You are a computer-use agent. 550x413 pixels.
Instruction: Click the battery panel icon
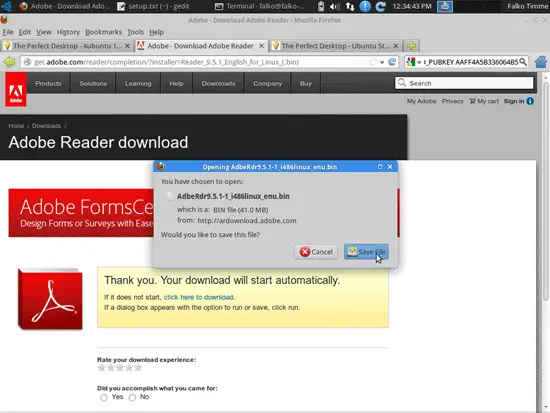pos(321,6)
